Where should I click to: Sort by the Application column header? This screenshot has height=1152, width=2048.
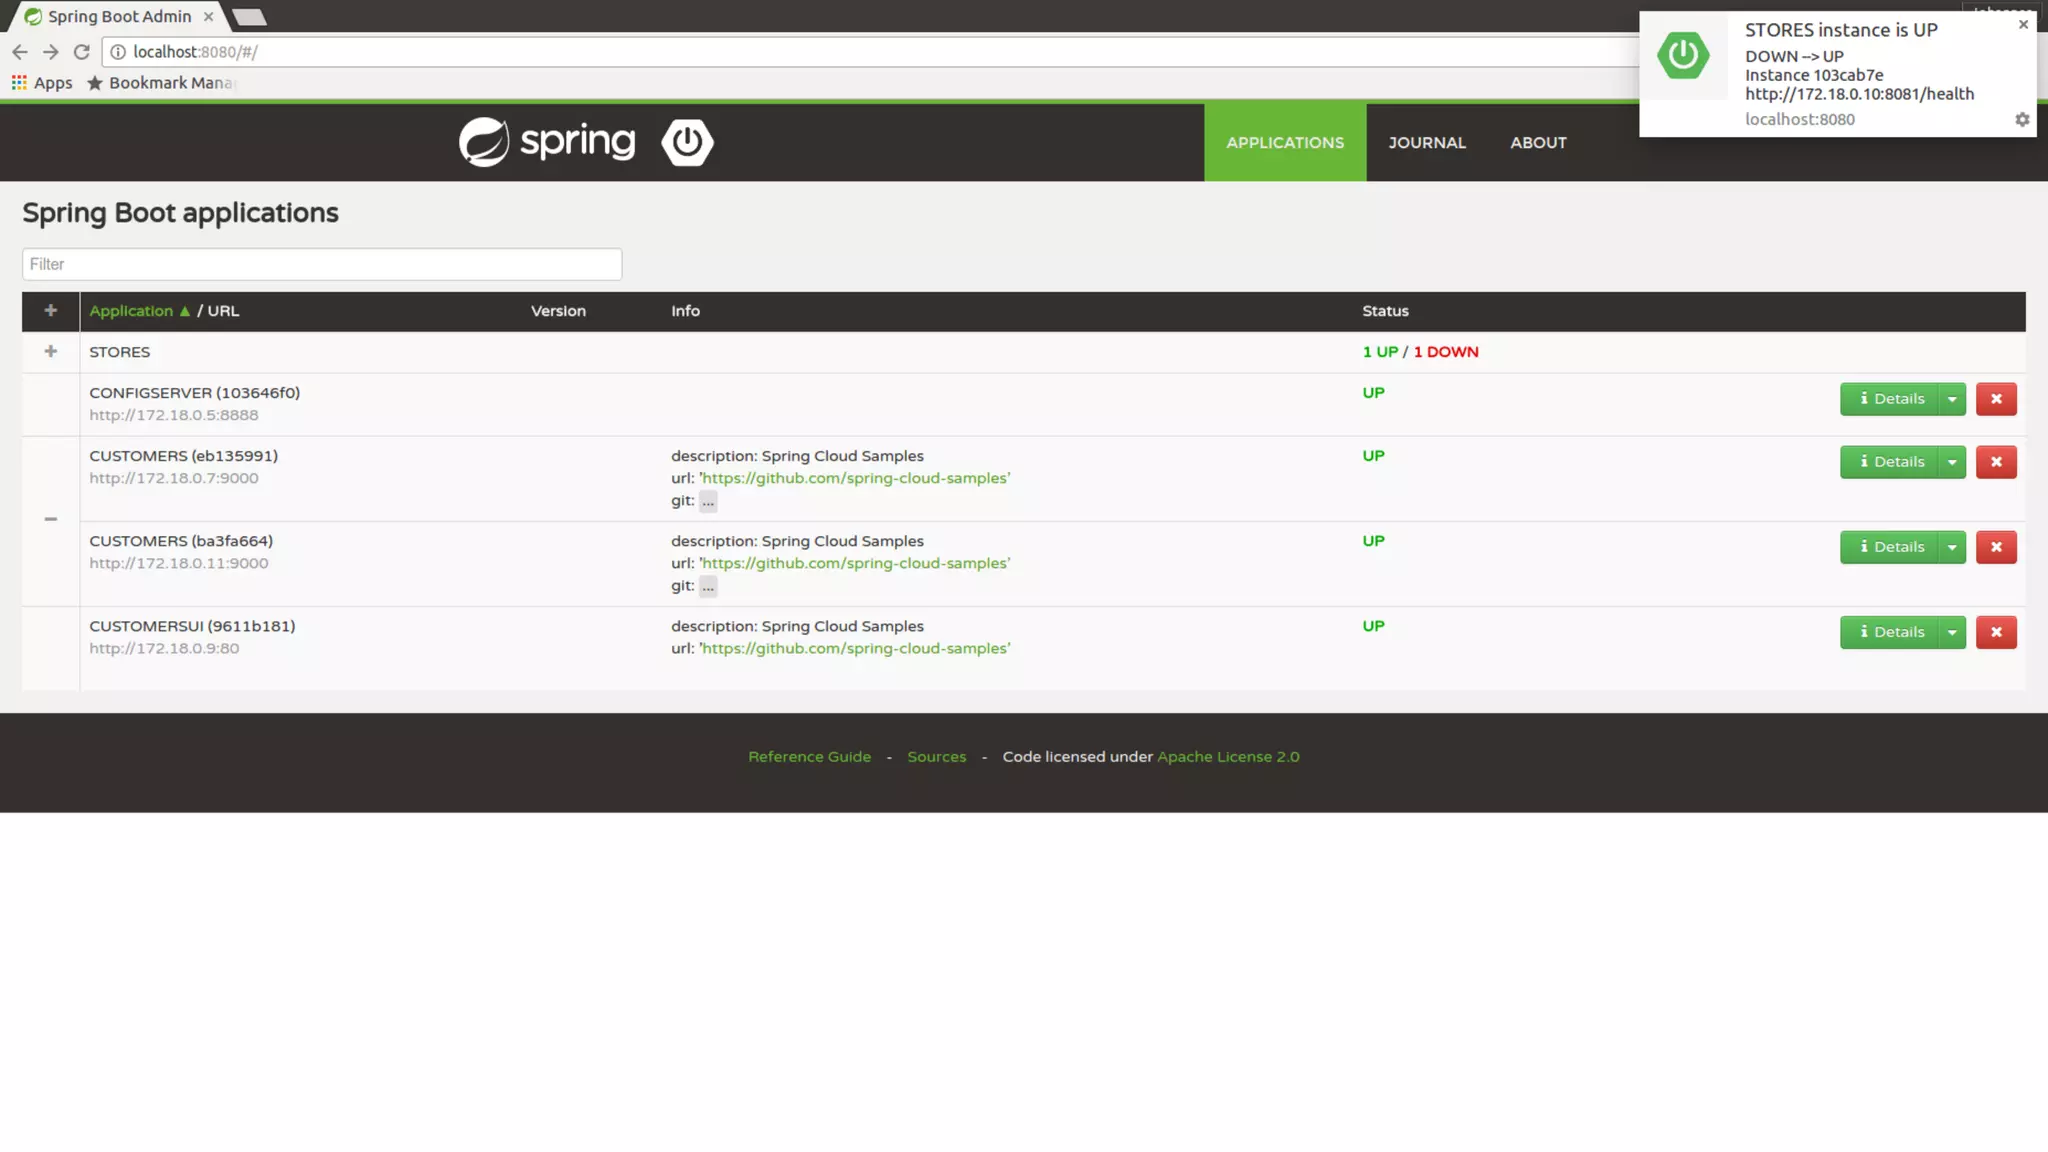click(x=131, y=311)
